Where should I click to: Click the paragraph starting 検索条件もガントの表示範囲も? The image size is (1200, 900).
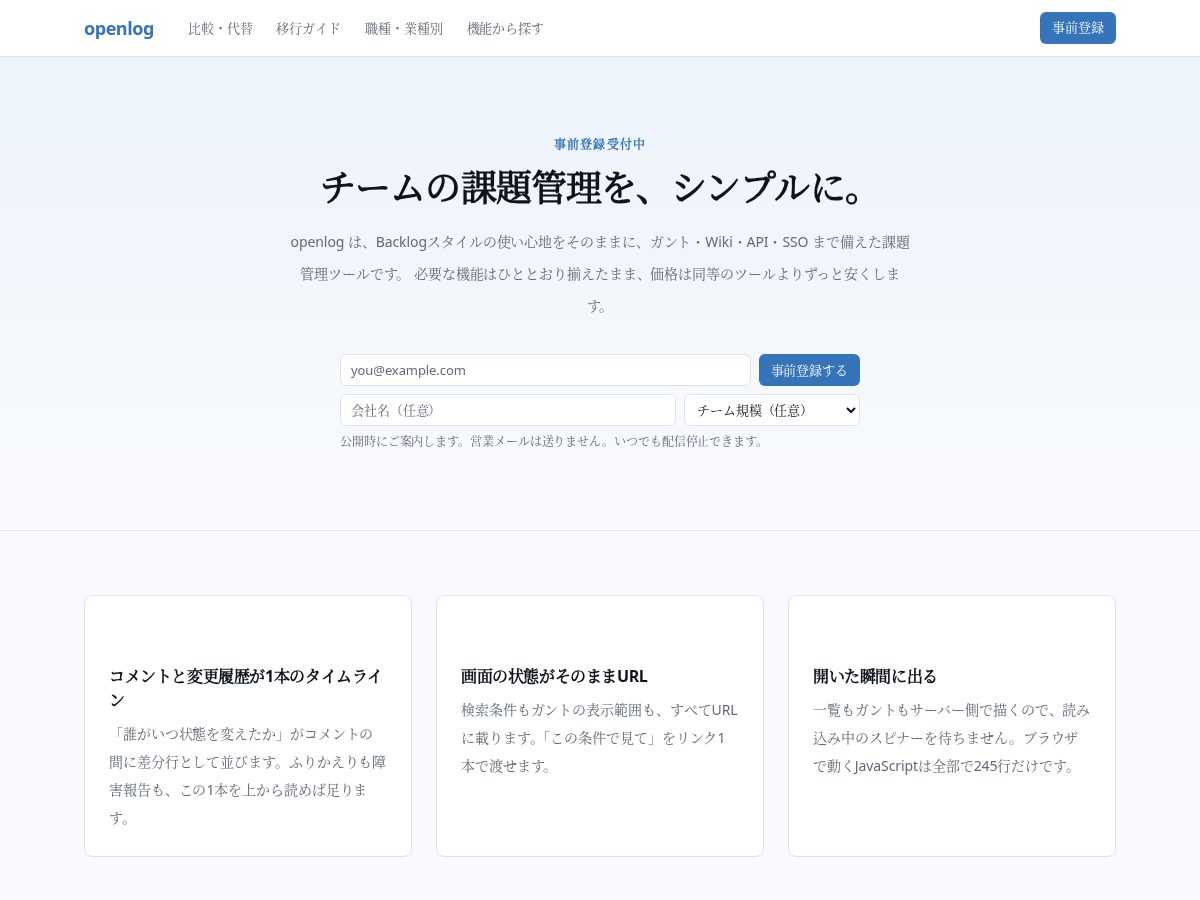click(599, 738)
